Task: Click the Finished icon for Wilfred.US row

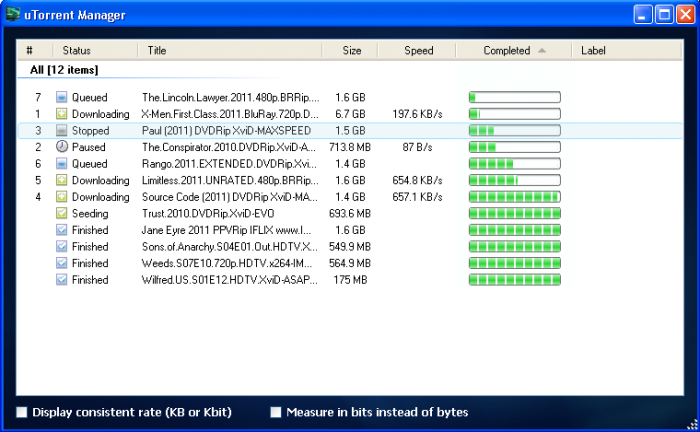Action: tap(62, 279)
